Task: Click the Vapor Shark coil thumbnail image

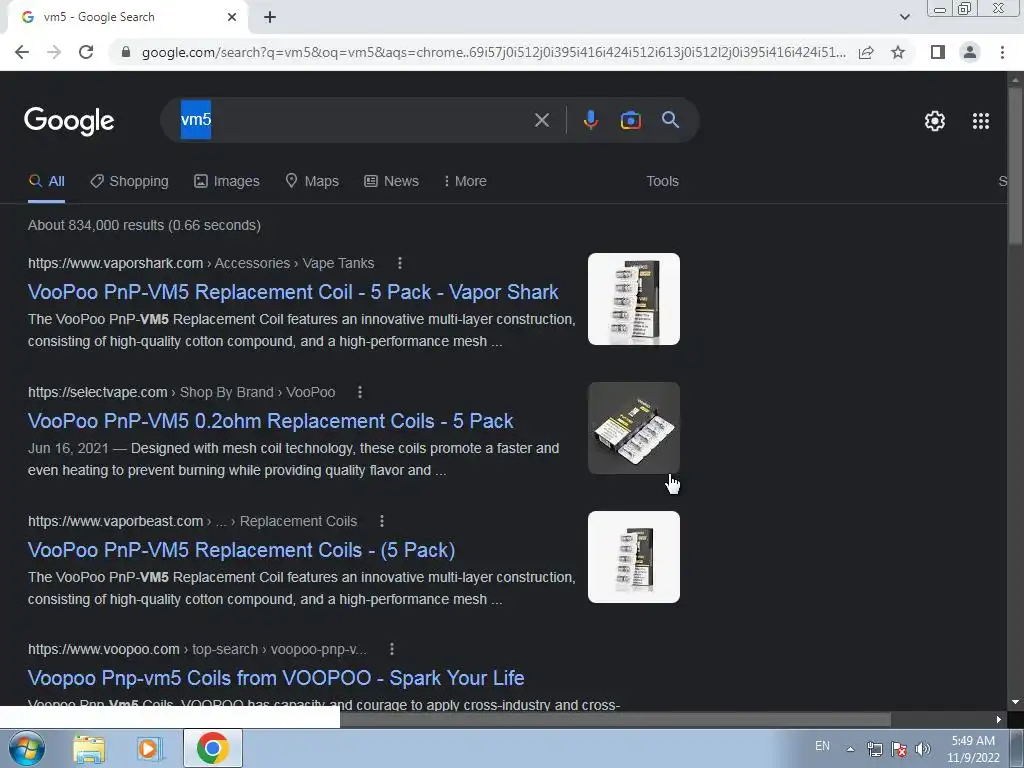Action: coord(633,299)
